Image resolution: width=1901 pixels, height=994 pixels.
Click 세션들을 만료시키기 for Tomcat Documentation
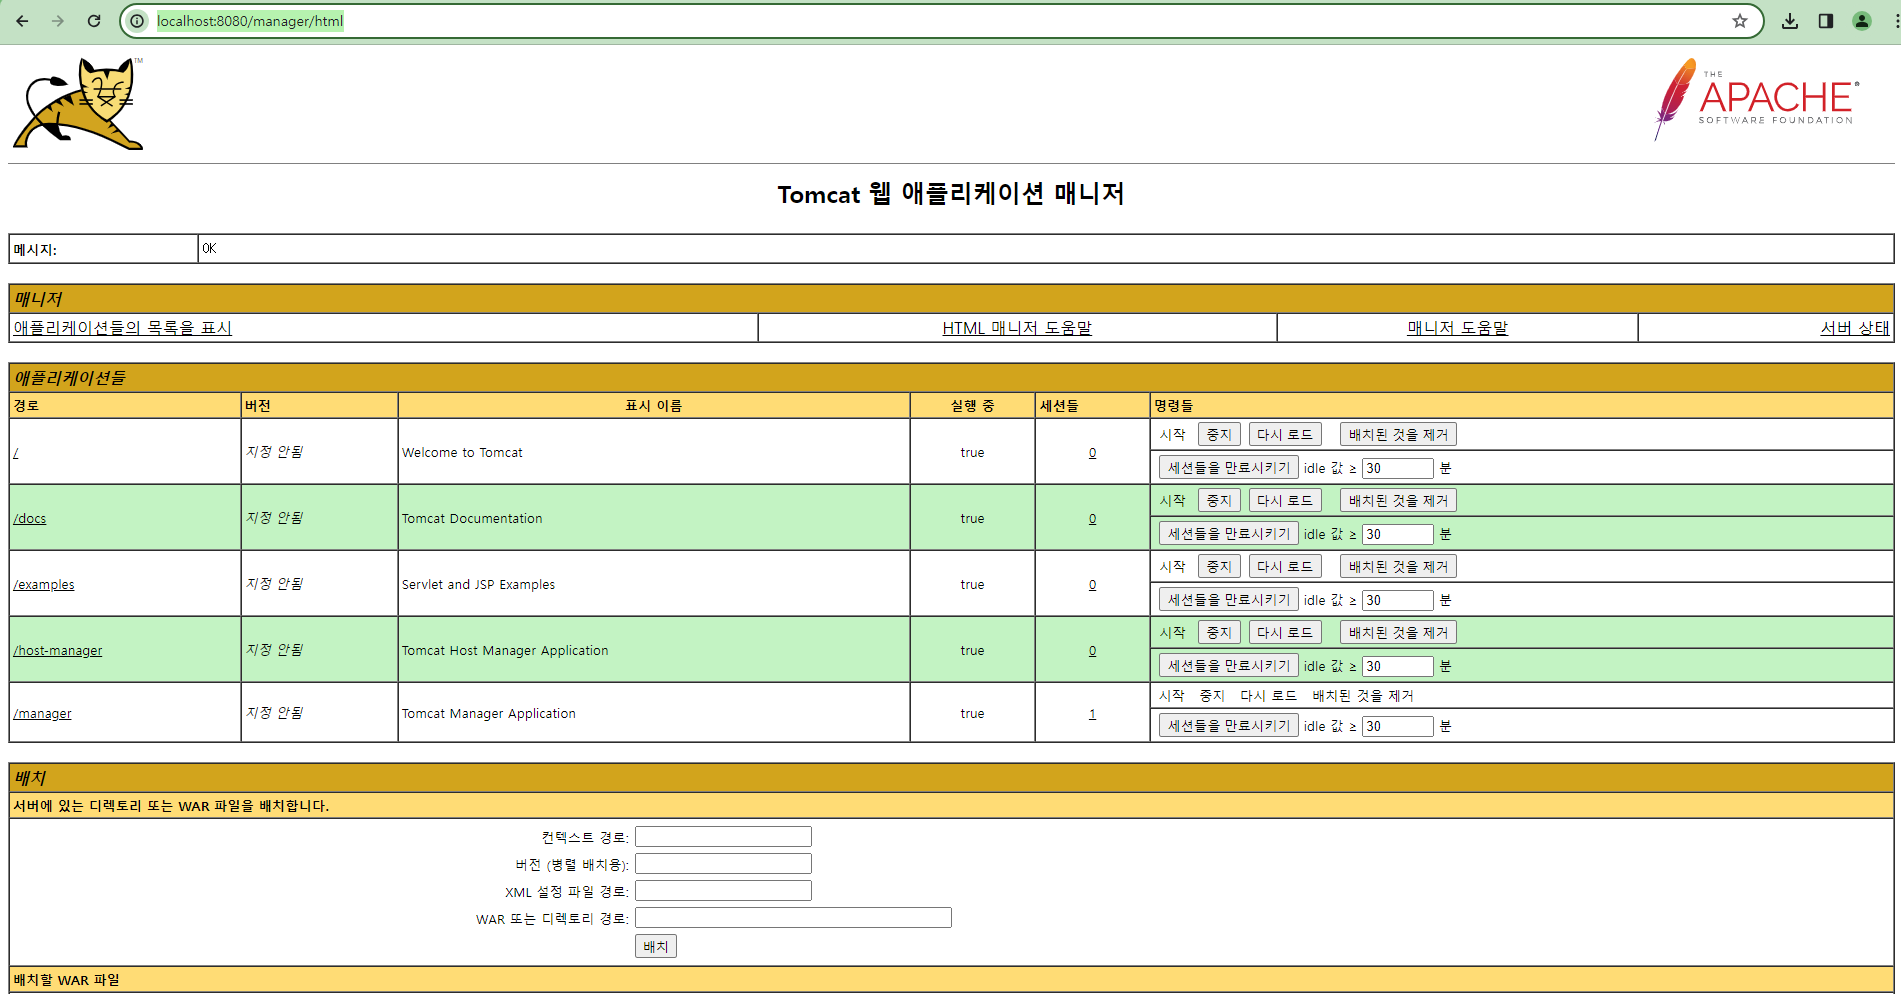point(1229,534)
